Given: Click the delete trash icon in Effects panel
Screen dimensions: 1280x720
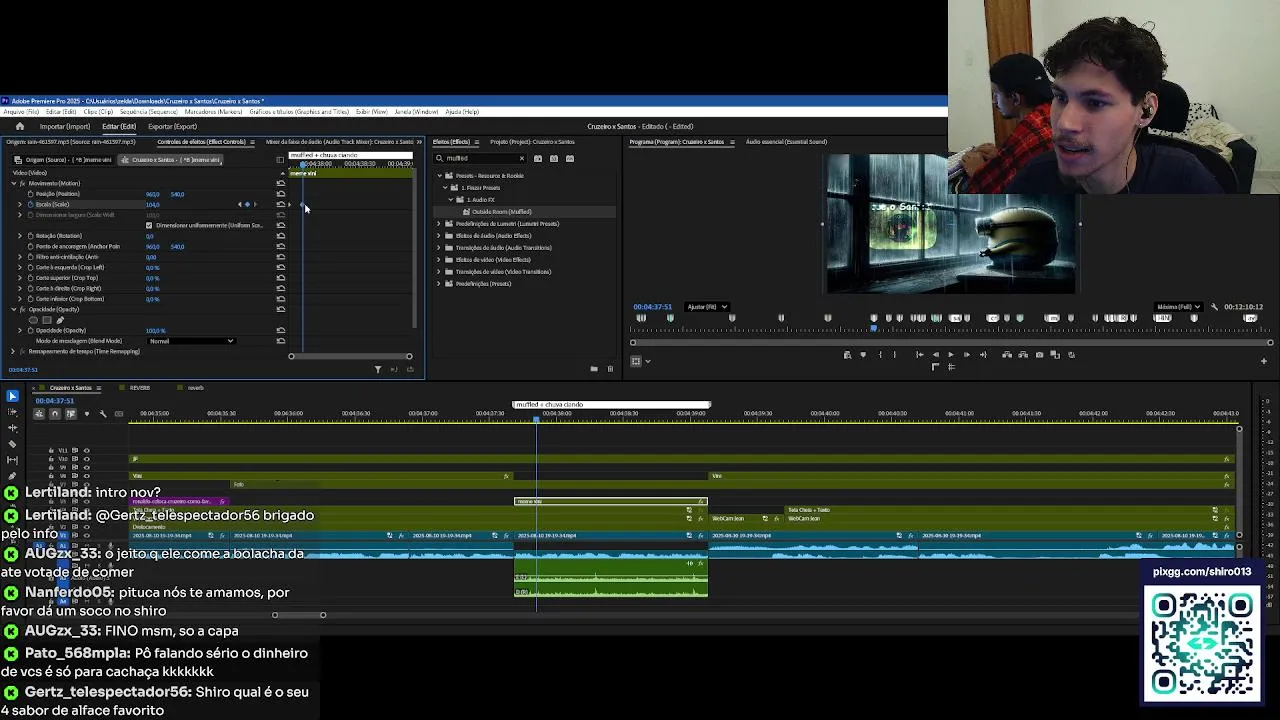Looking at the screenshot, I should click(x=610, y=369).
